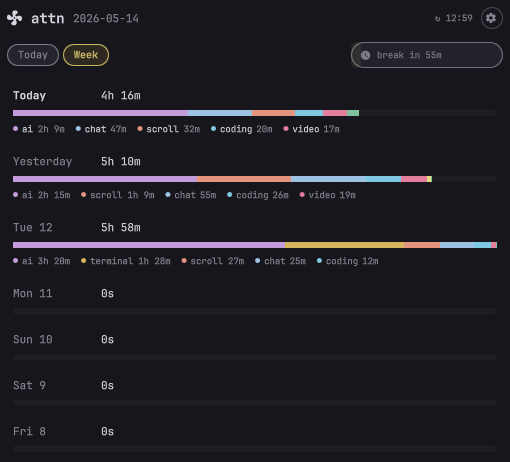Click purple ai segment in Today bar
The image size is (510, 462).
tap(100, 113)
